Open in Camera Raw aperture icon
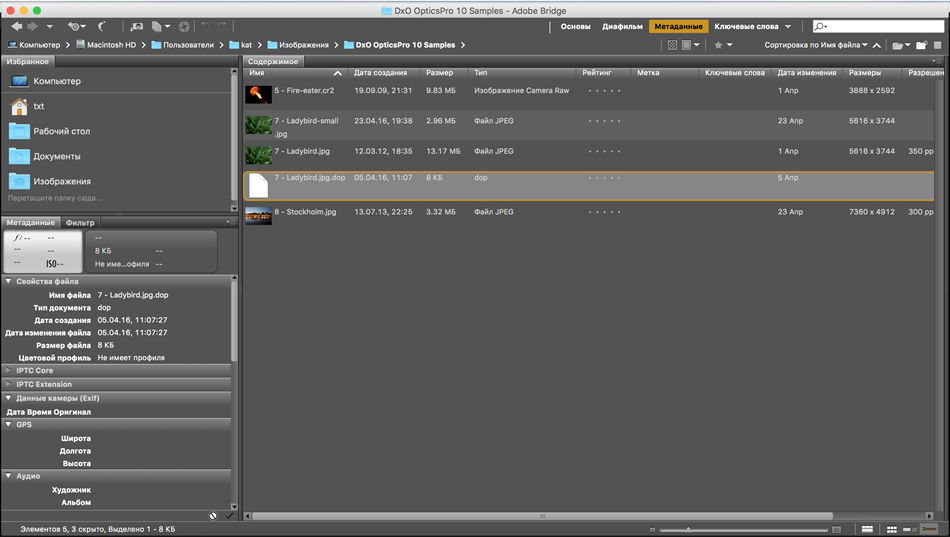 [184, 26]
